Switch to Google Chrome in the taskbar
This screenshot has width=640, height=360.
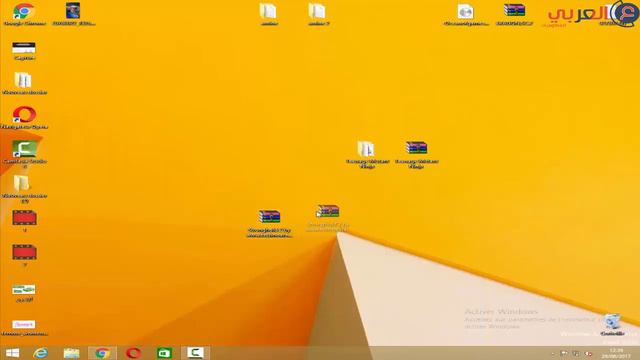pos(102,353)
